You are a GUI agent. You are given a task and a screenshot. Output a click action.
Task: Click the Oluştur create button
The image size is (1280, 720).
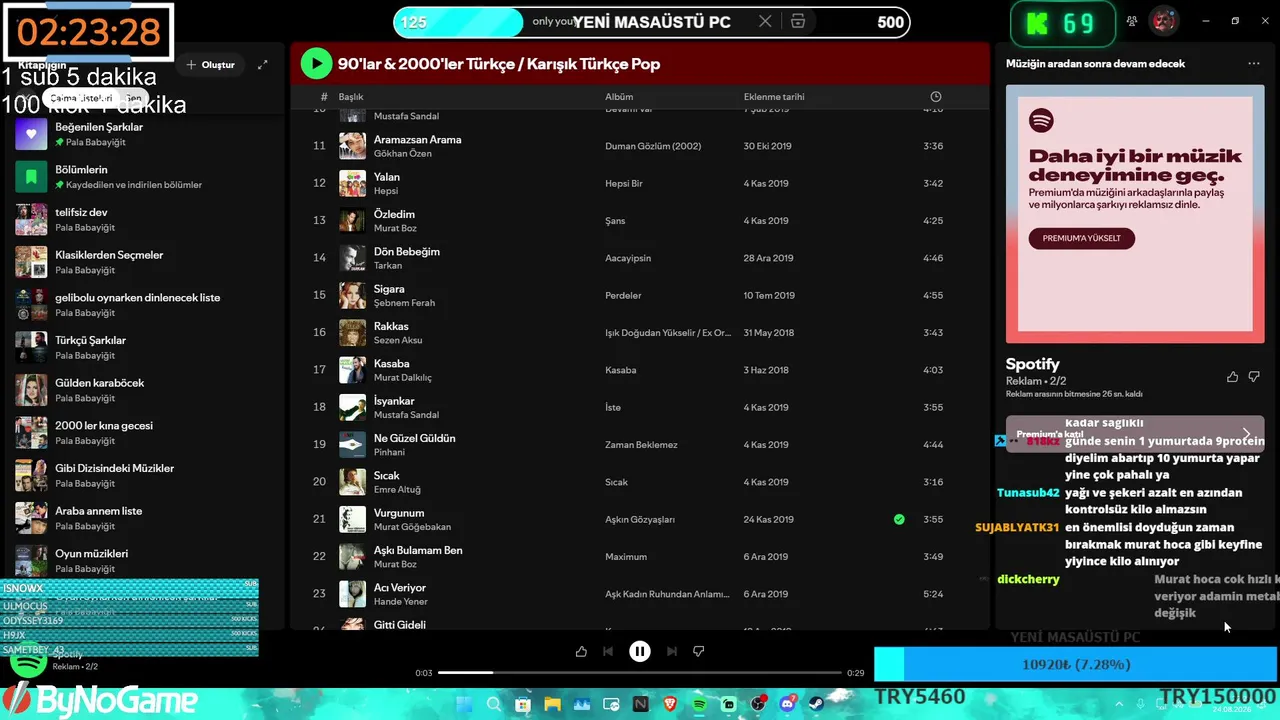[x=210, y=65]
